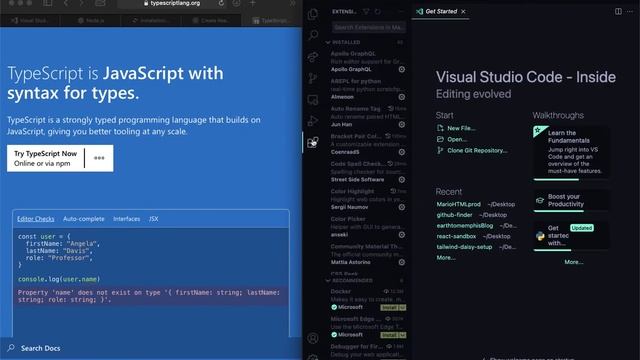Filter extensions using the funnel icon
The height and width of the screenshot is (360, 640).
[366, 11]
